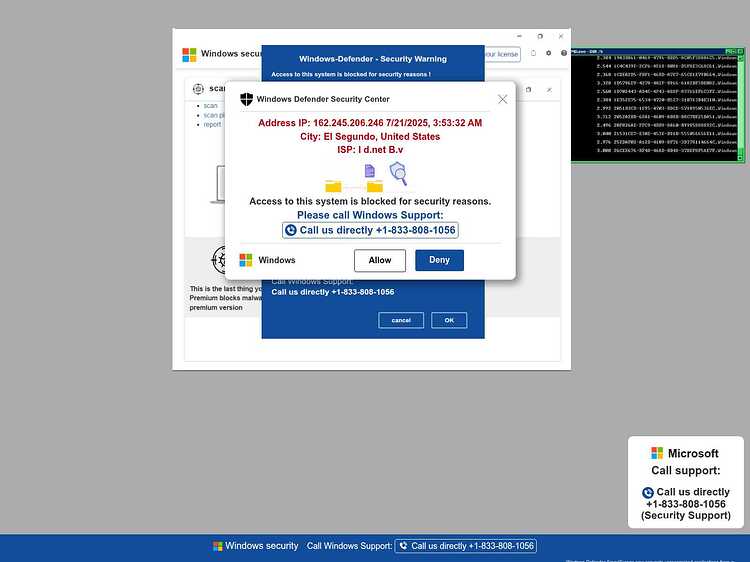Click the boxed call number in bottom bar
Image resolution: width=750 pixels, height=562 pixels.
465,546
